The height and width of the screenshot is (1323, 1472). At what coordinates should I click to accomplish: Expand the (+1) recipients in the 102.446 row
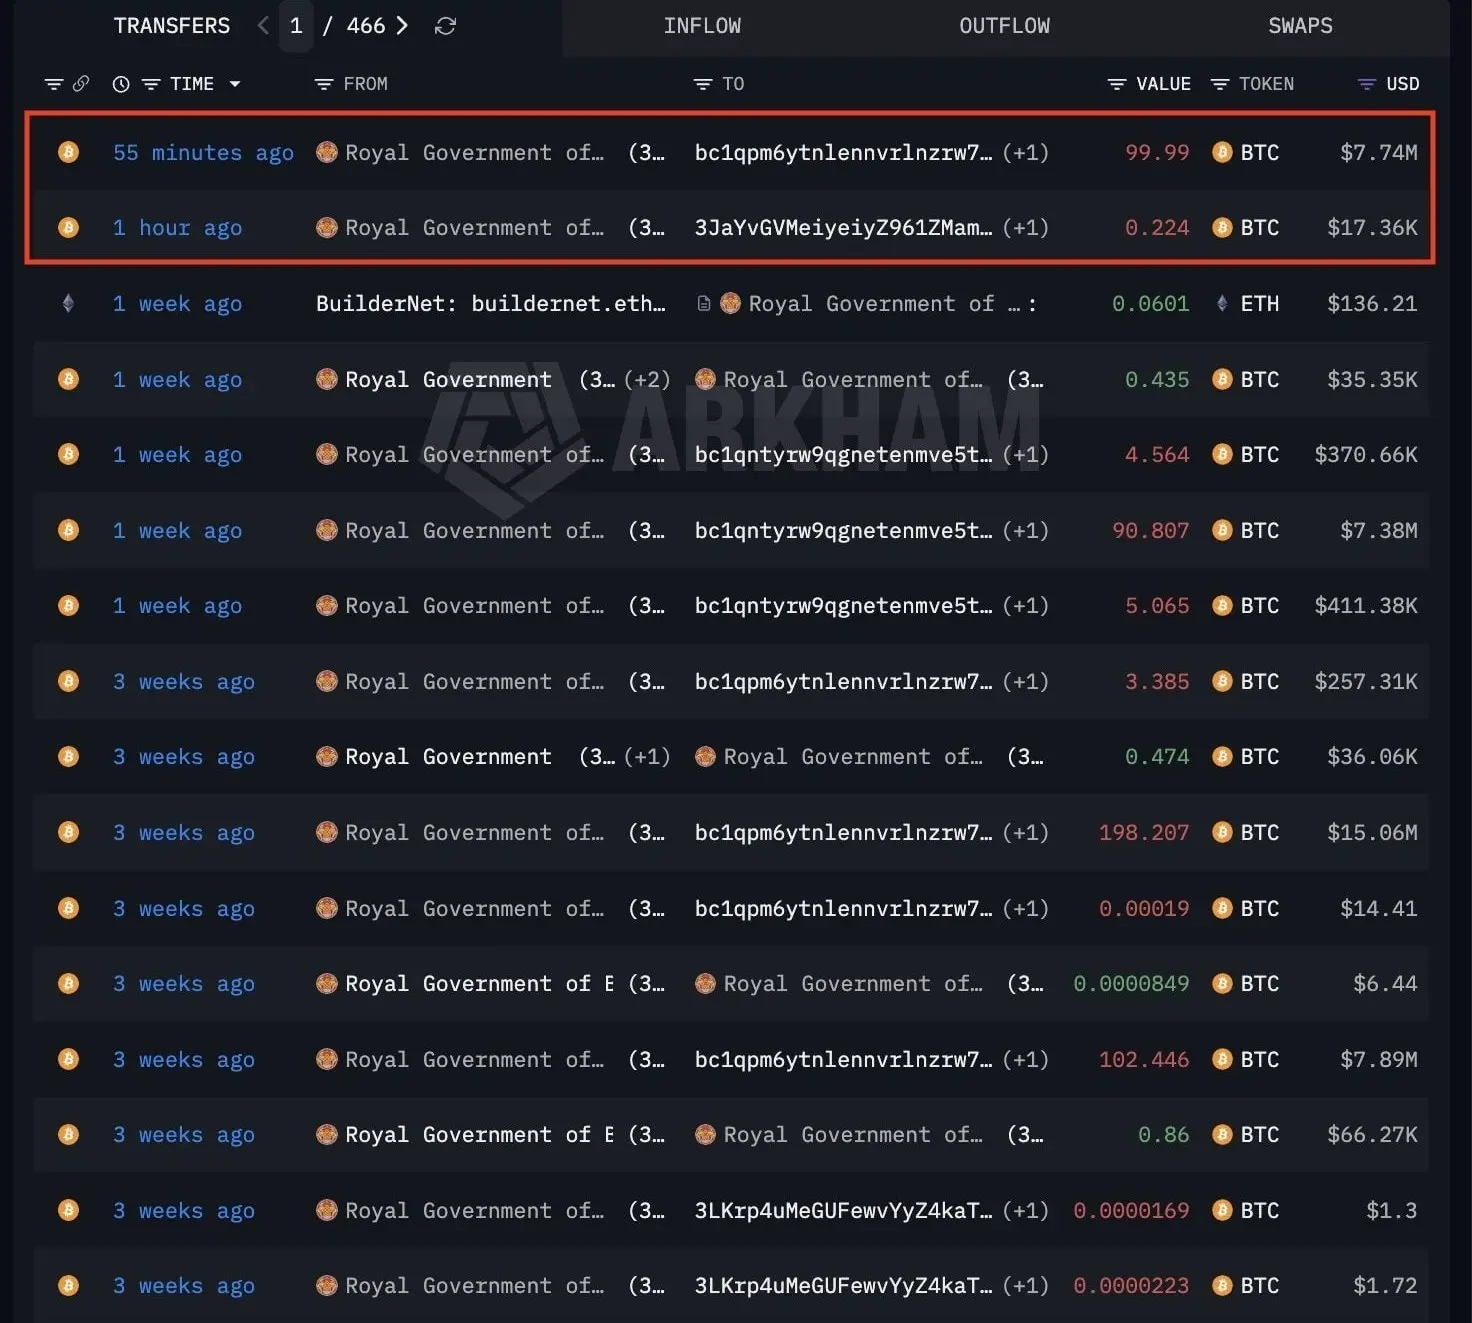[x=1026, y=1059]
